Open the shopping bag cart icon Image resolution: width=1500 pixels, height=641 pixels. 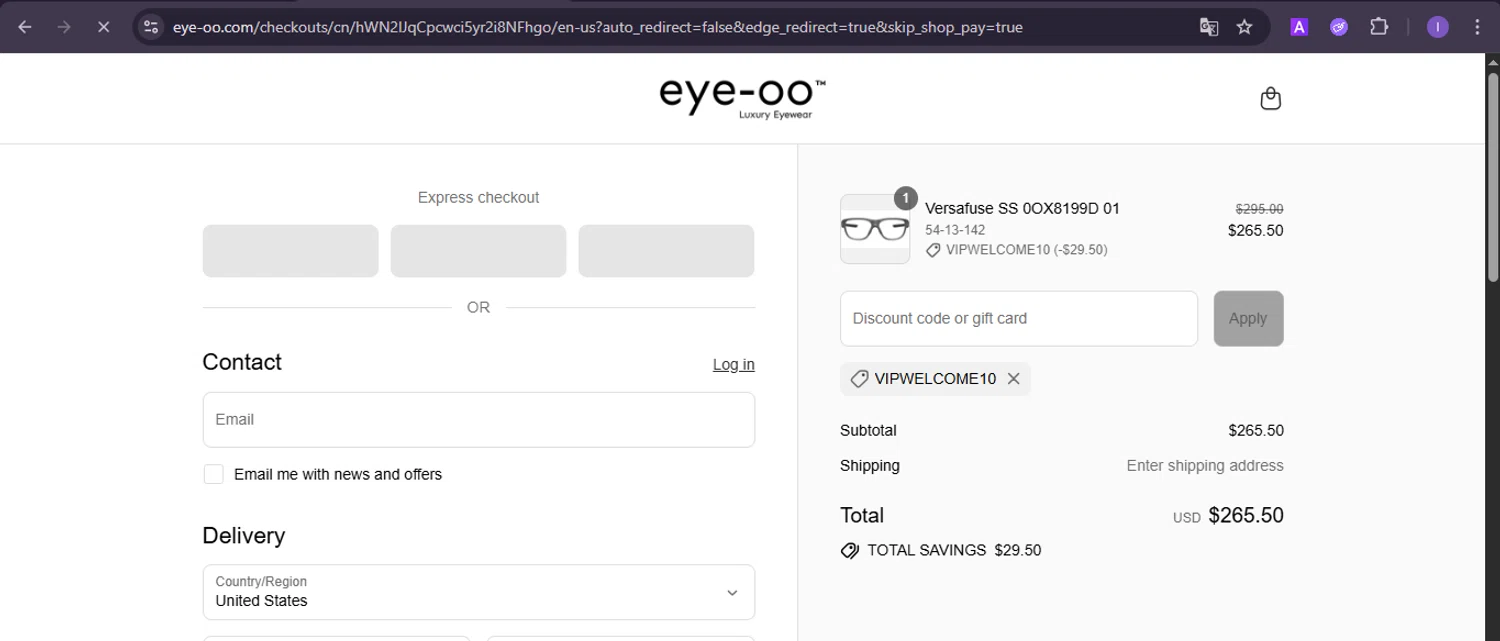click(x=1270, y=98)
